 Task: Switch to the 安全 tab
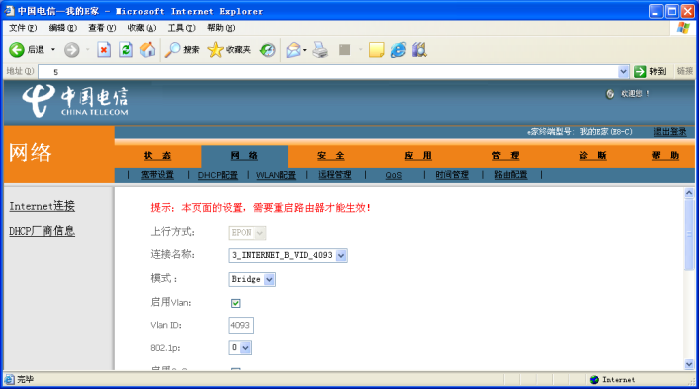tap(331, 156)
